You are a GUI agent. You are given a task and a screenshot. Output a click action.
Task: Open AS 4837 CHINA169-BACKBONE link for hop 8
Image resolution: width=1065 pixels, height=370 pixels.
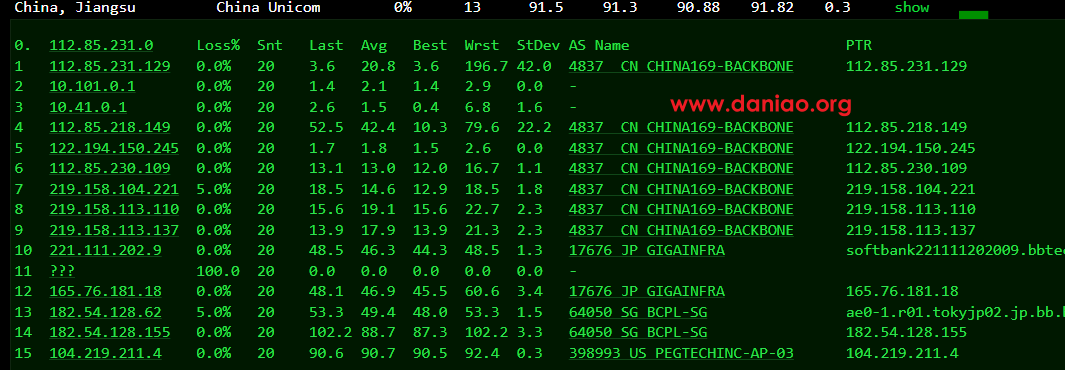(681, 210)
